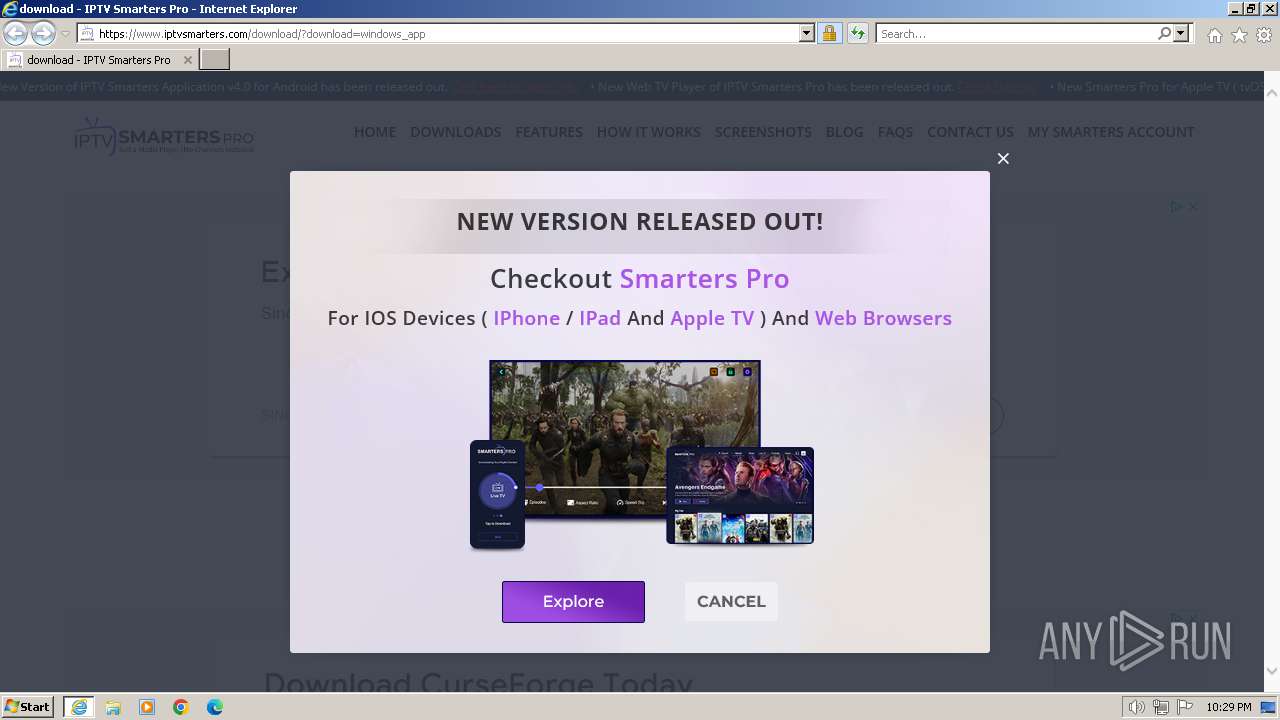The height and width of the screenshot is (720, 1280).
Task: Open a new browser tab
Action: click(215, 60)
